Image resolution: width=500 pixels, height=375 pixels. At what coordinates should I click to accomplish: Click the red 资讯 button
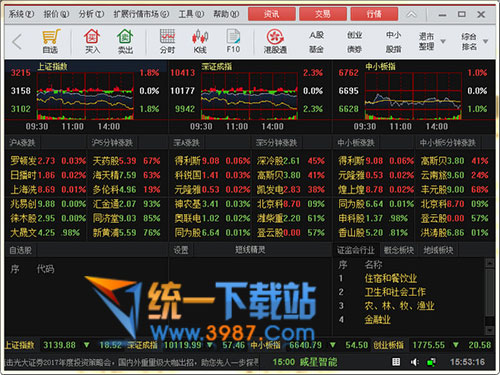pyautogui.click(x=272, y=14)
